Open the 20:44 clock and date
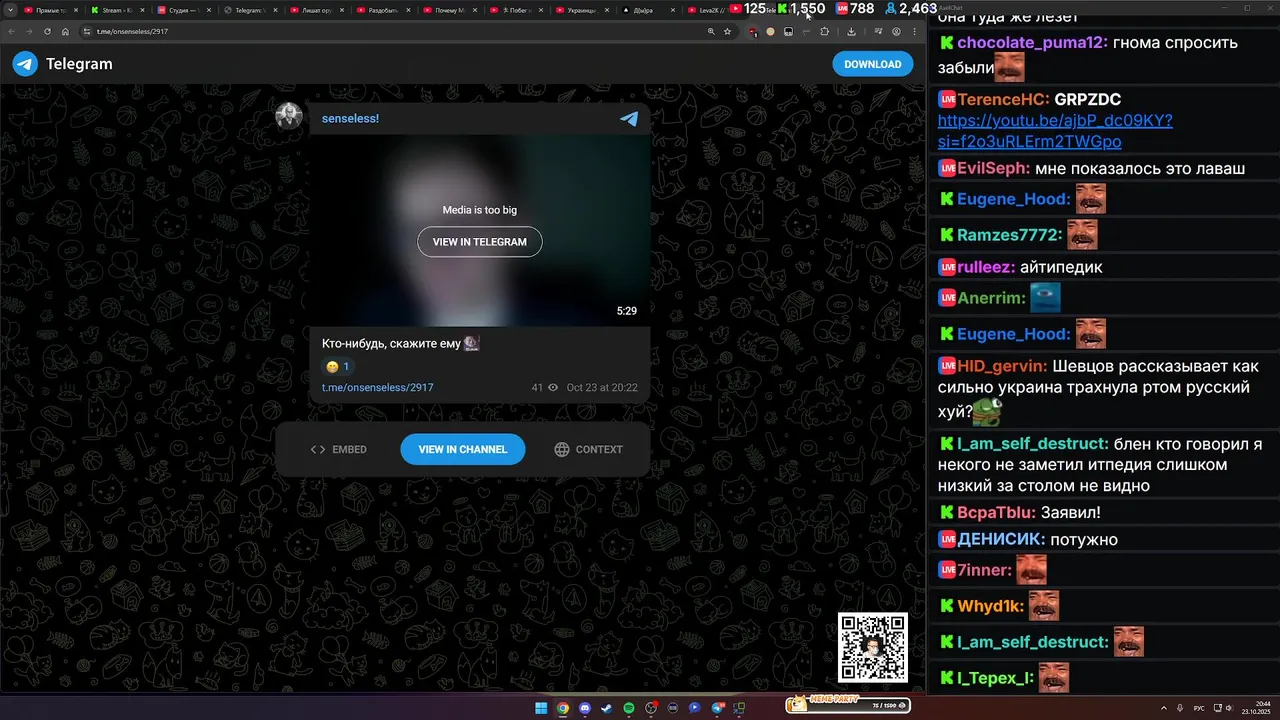 pyautogui.click(x=1255, y=707)
